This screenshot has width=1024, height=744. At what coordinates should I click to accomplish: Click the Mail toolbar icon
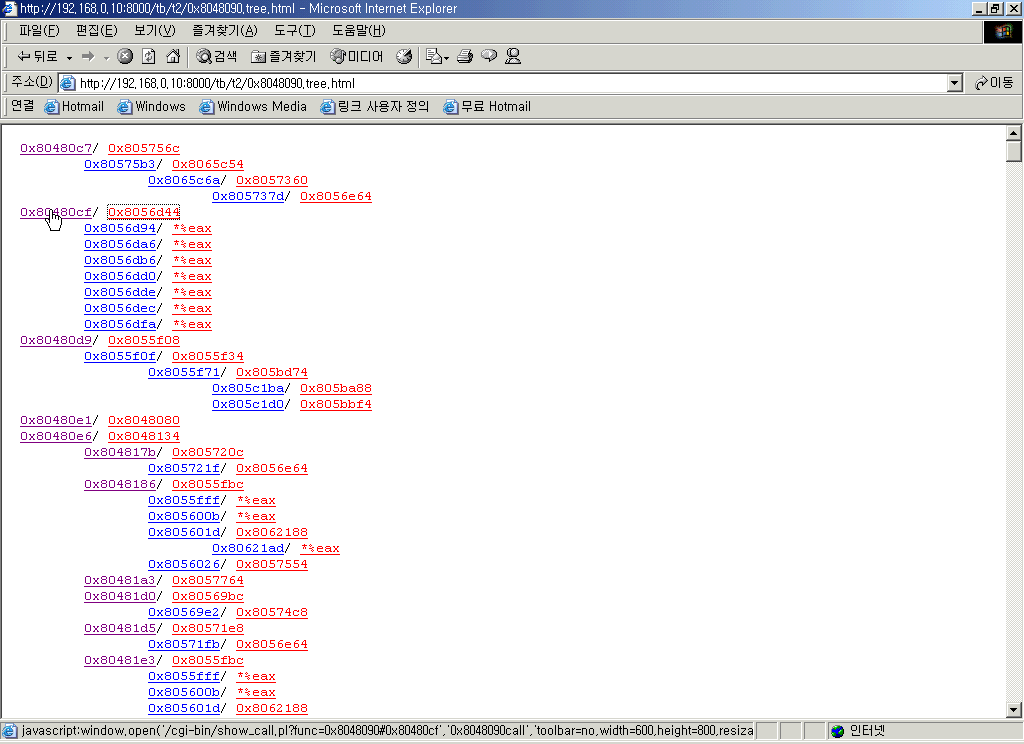pos(437,57)
